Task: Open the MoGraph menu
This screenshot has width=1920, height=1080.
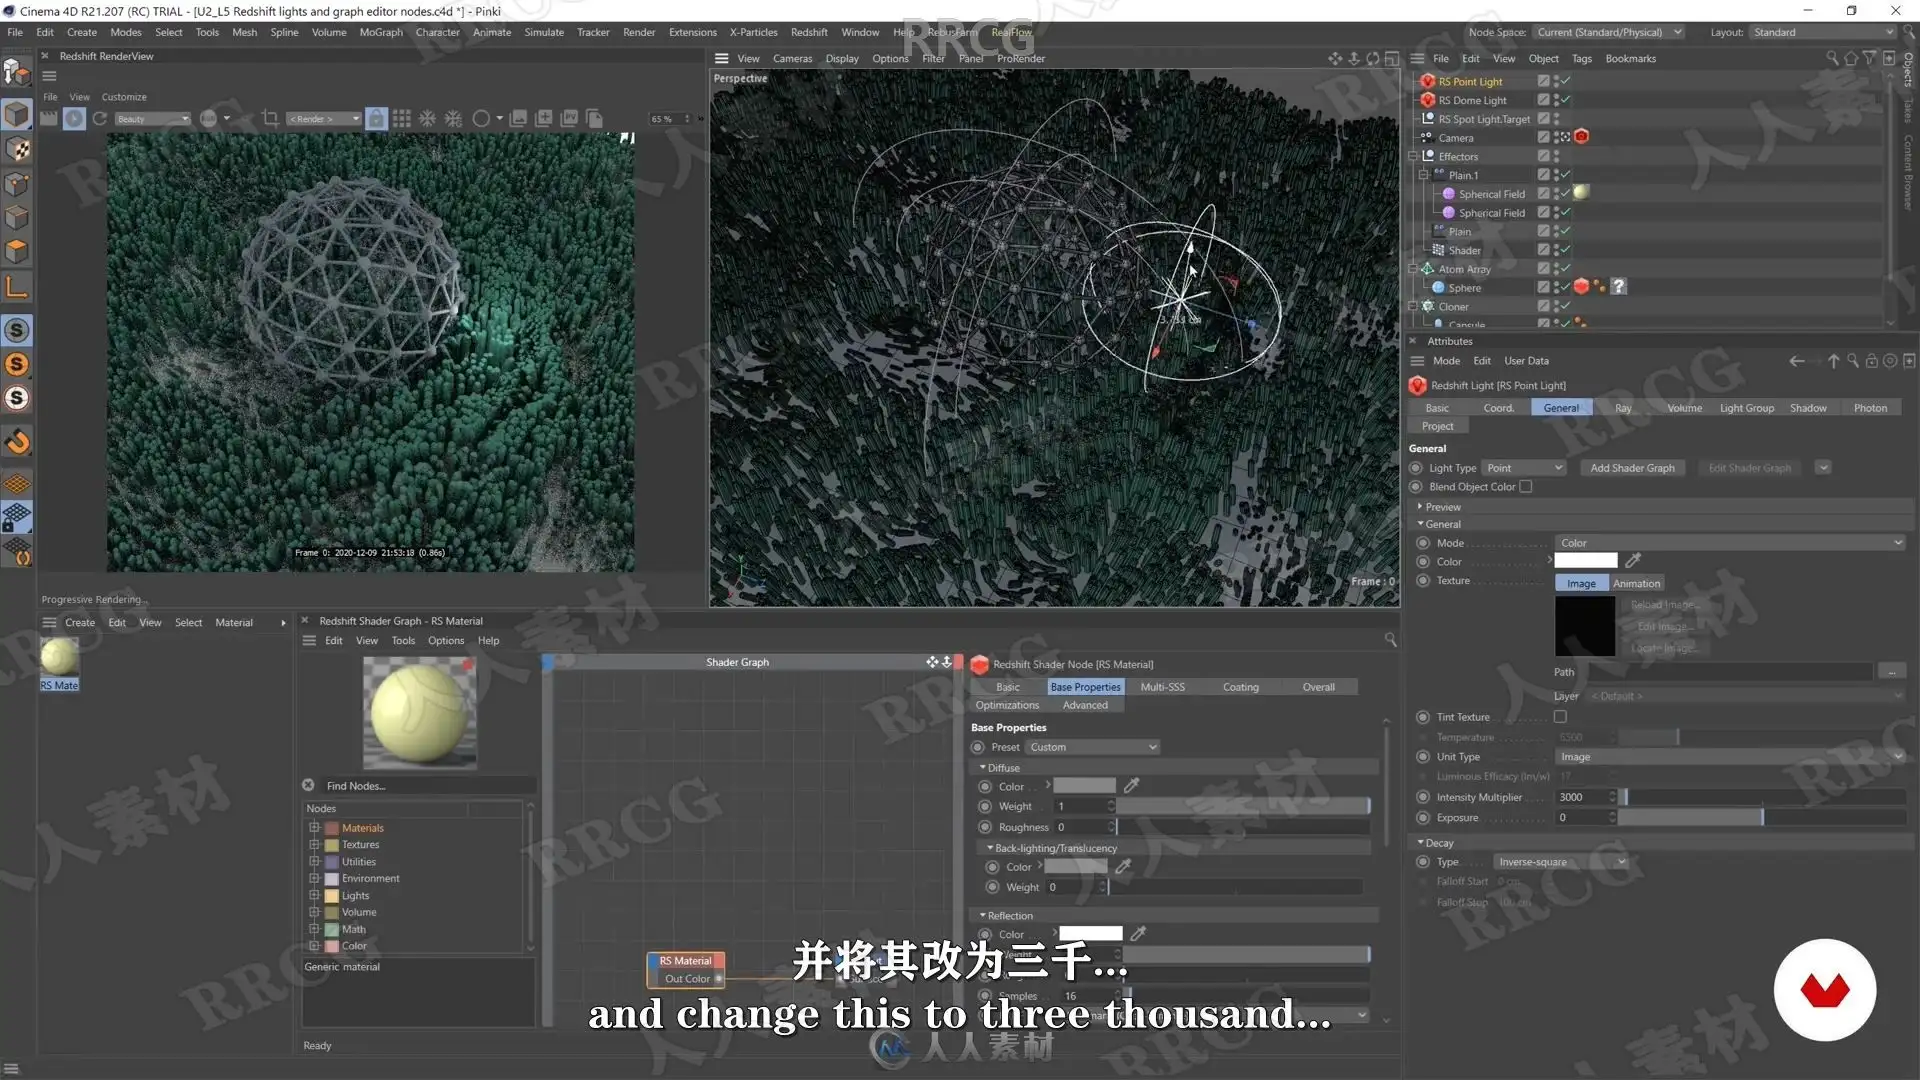Action: [381, 32]
